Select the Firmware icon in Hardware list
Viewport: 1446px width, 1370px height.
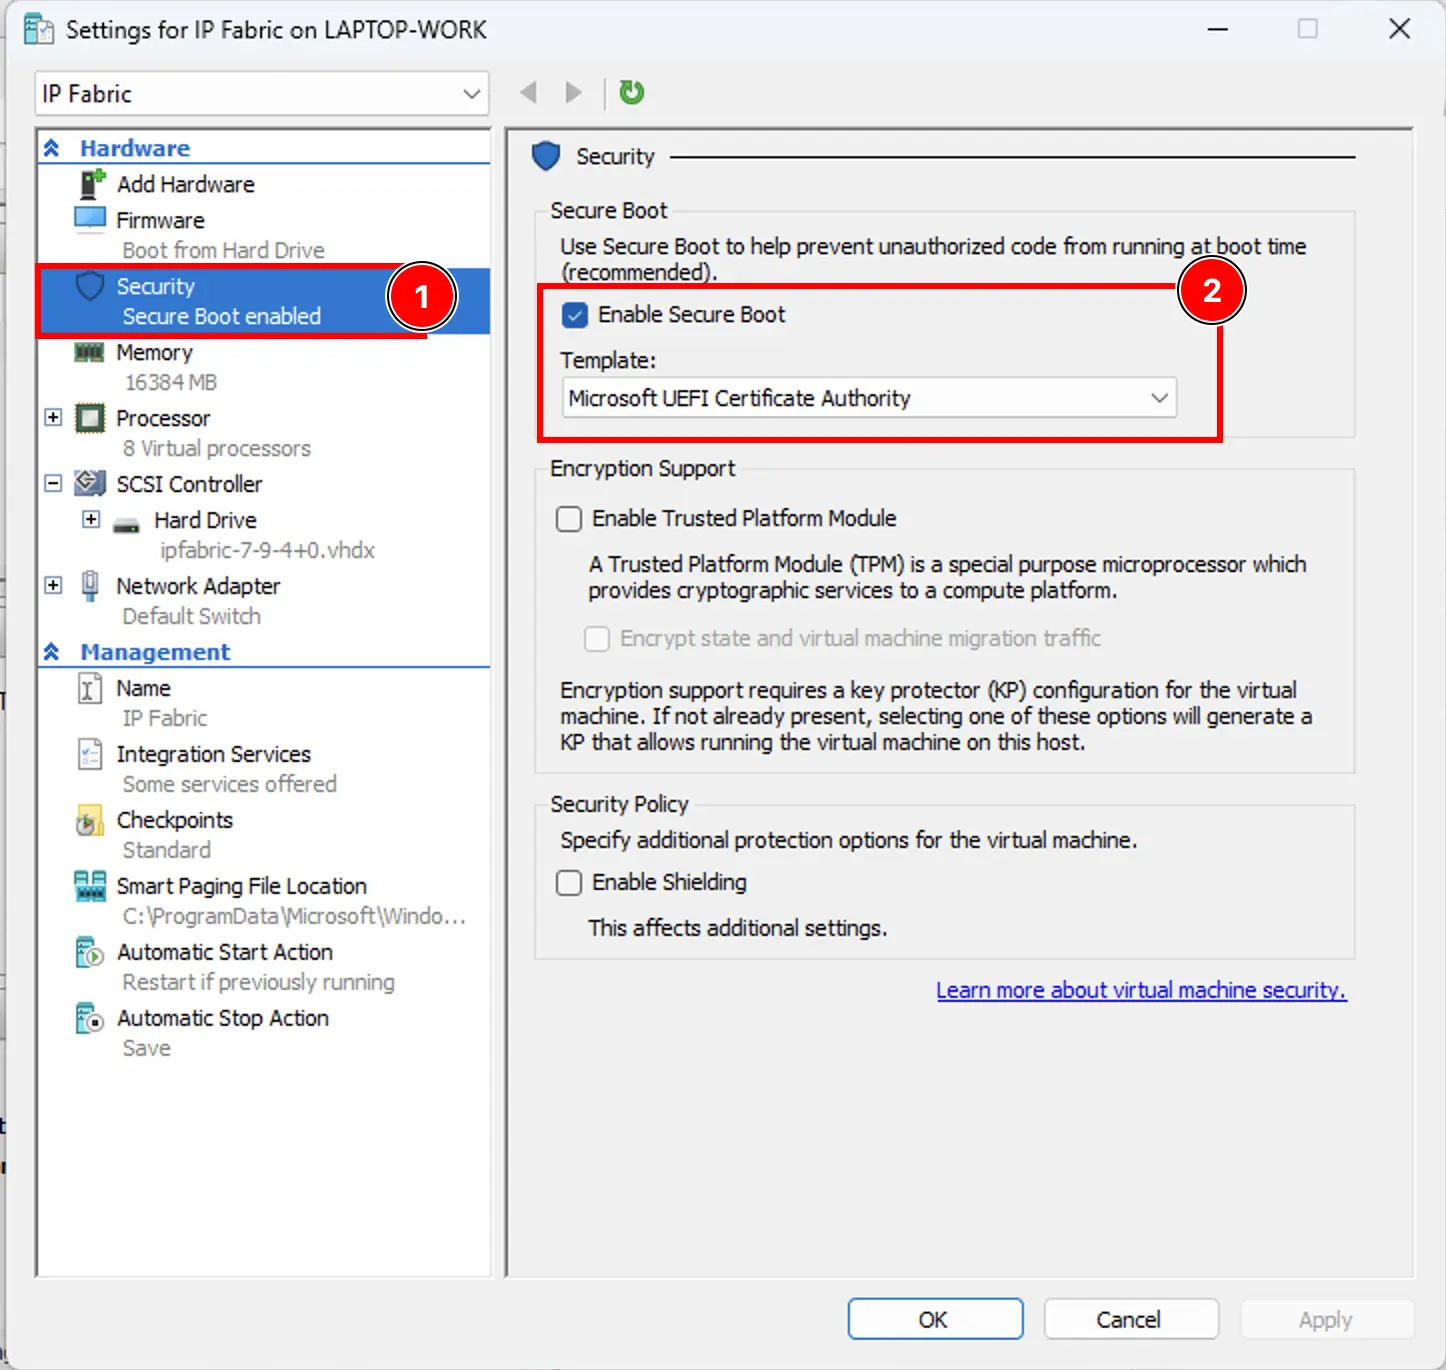coord(91,219)
